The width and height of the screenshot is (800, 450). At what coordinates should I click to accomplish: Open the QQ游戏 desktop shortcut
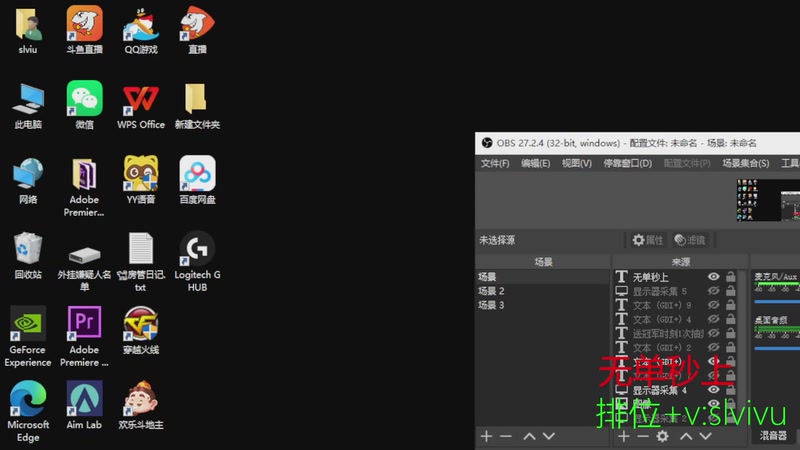click(141, 31)
